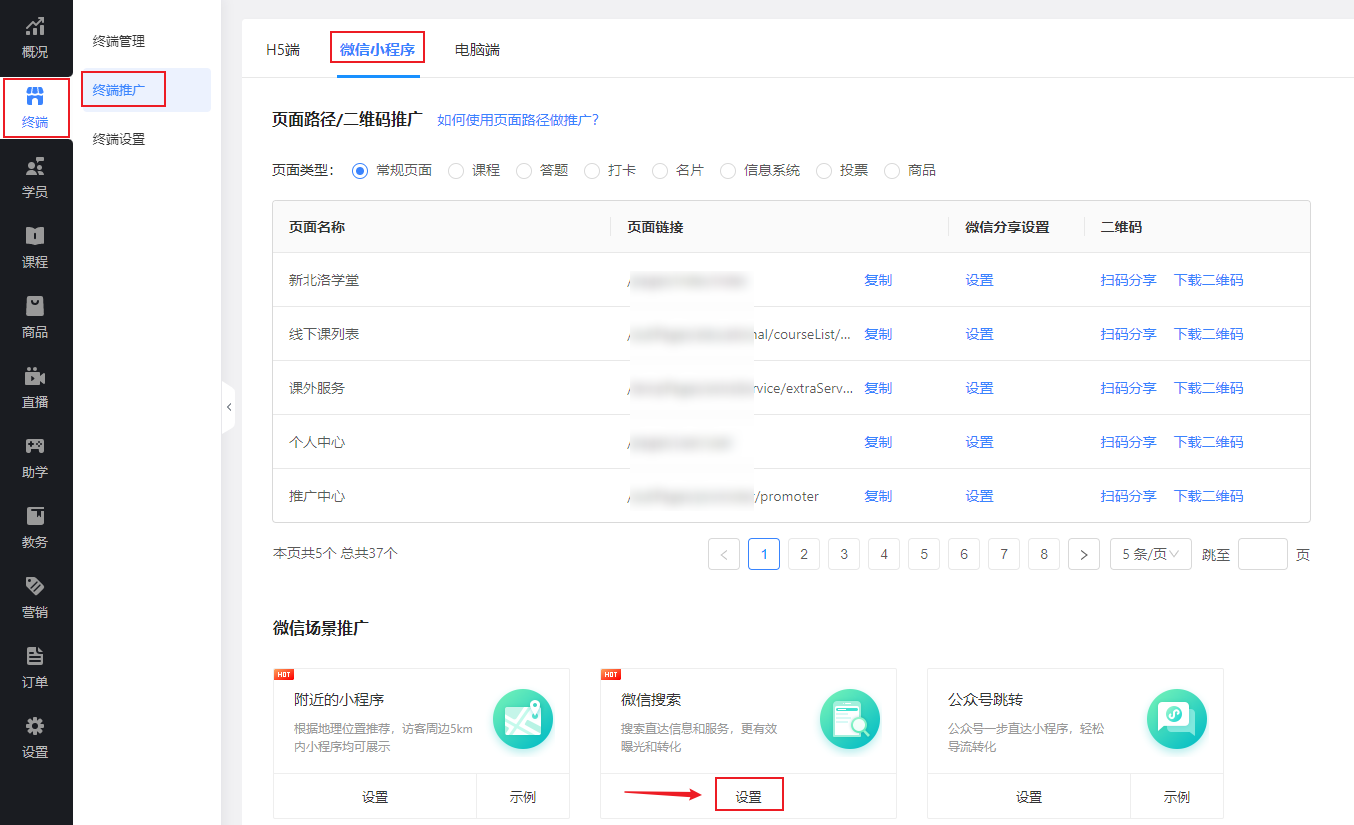Go to page 5 in pagination
This screenshot has height=825, width=1354.
[x=924, y=554]
